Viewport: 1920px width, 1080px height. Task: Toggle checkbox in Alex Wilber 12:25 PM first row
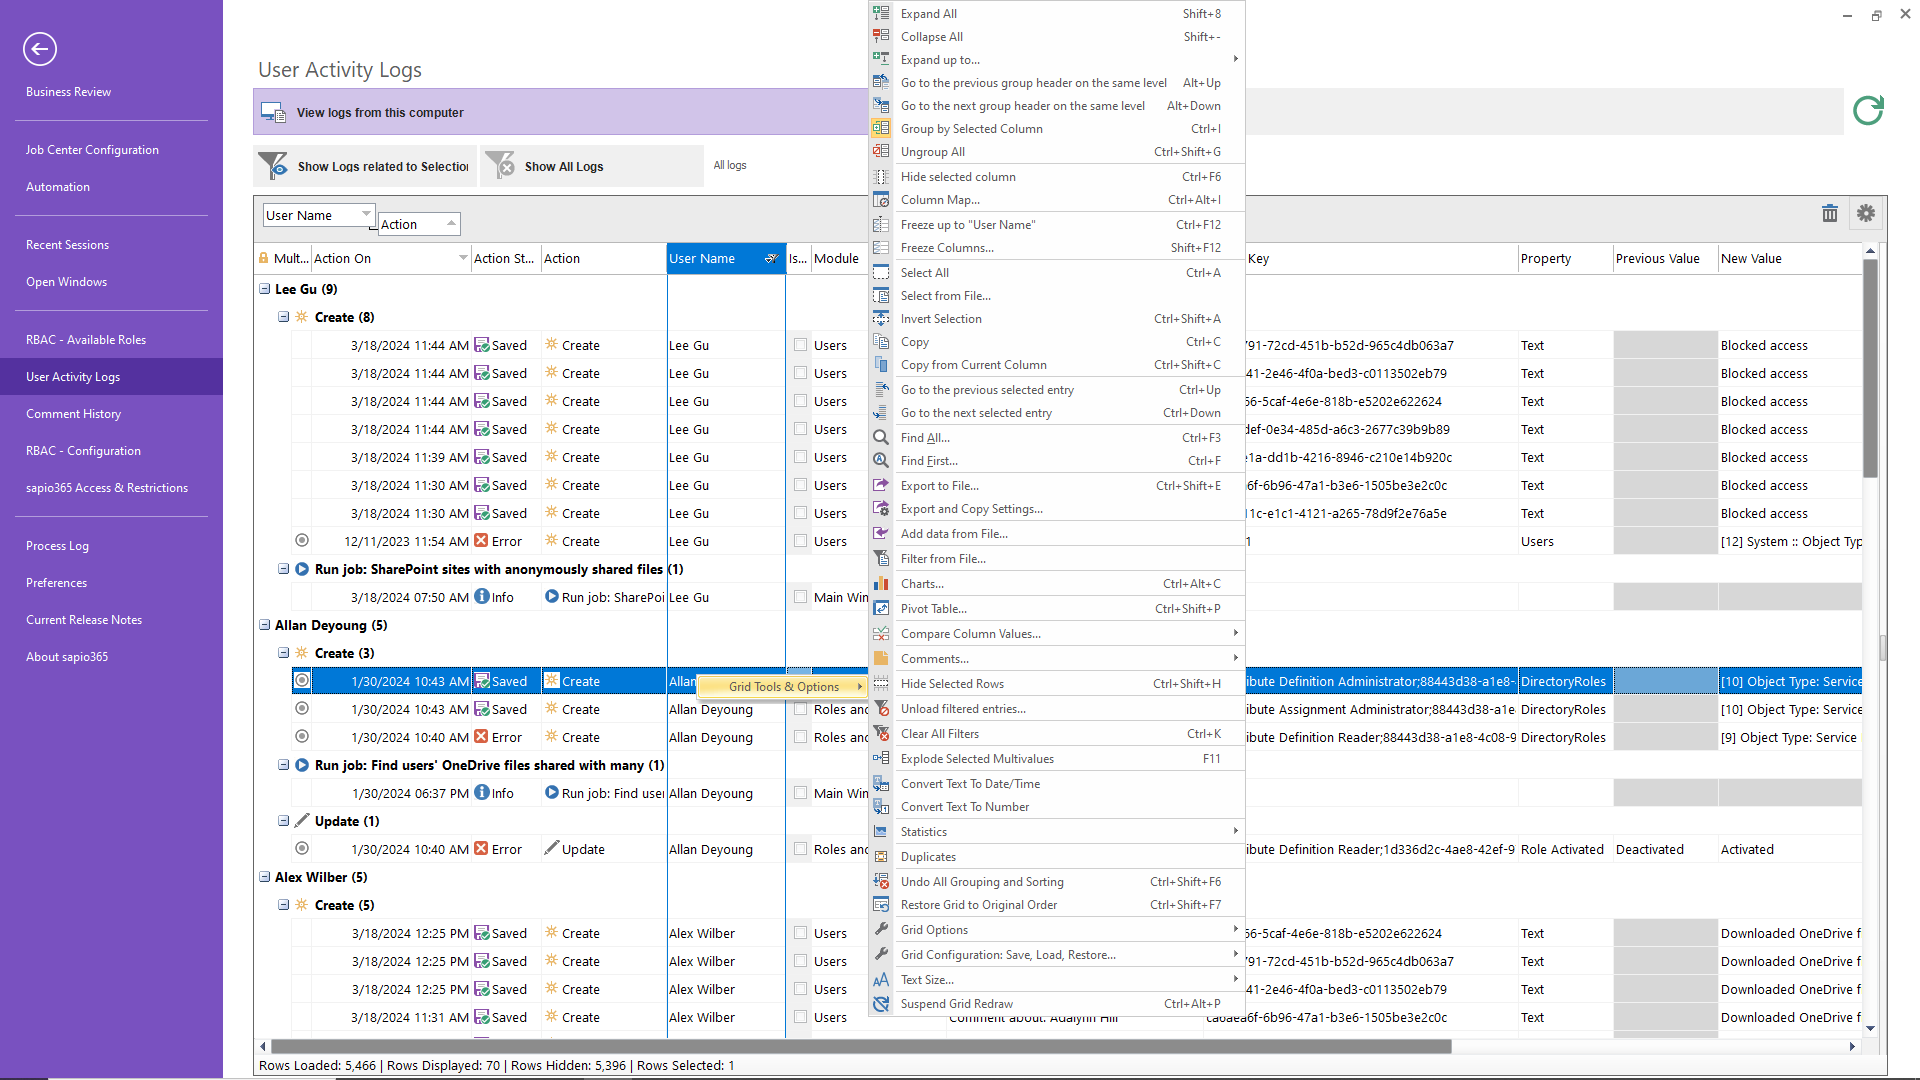click(800, 933)
